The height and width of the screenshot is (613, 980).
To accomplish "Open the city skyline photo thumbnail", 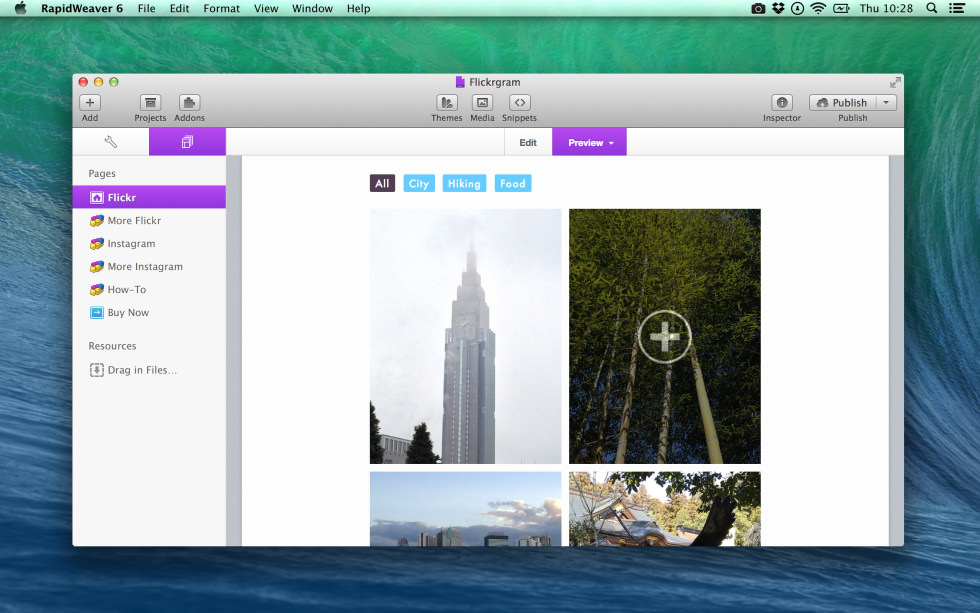I will (466, 509).
